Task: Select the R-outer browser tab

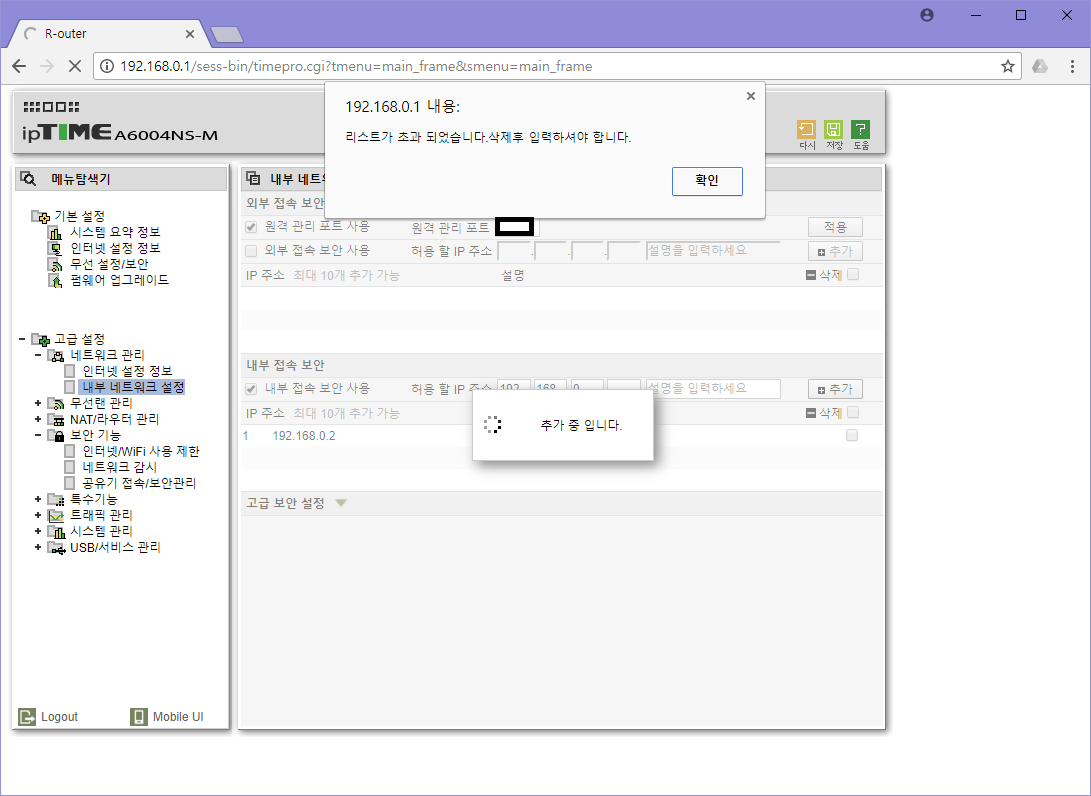Action: tap(108, 33)
